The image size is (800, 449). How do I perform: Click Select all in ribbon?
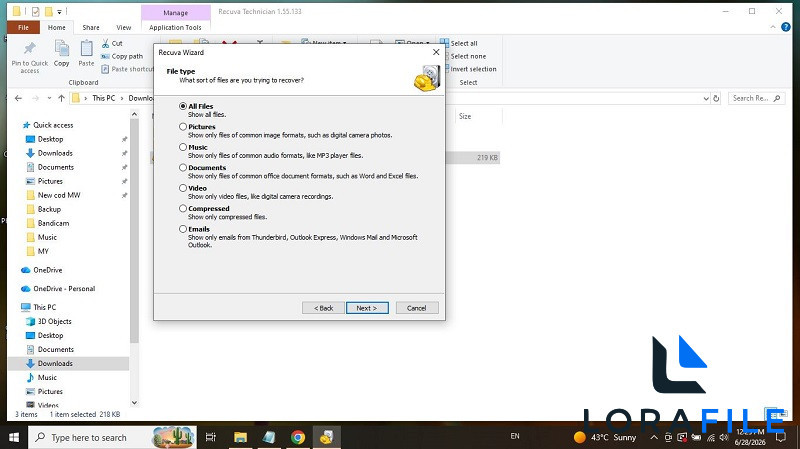[x=459, y=43]
